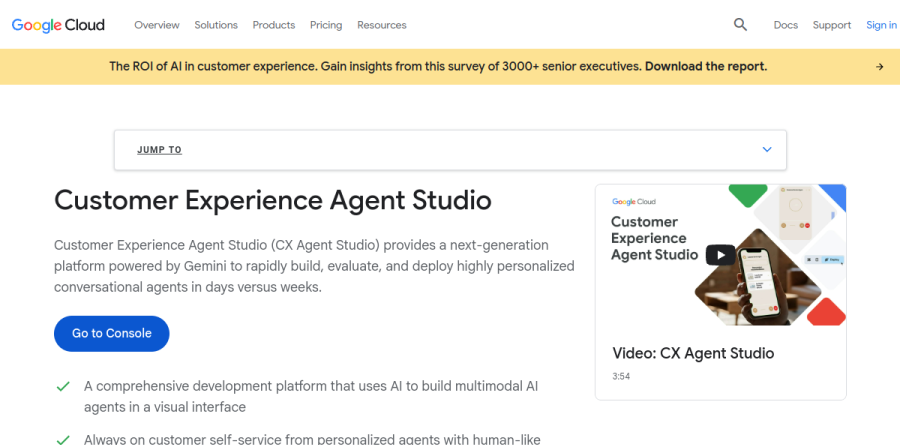Click the checkmark beside Always on customer self-service
The image size is (900, 445).
[63, 440]
